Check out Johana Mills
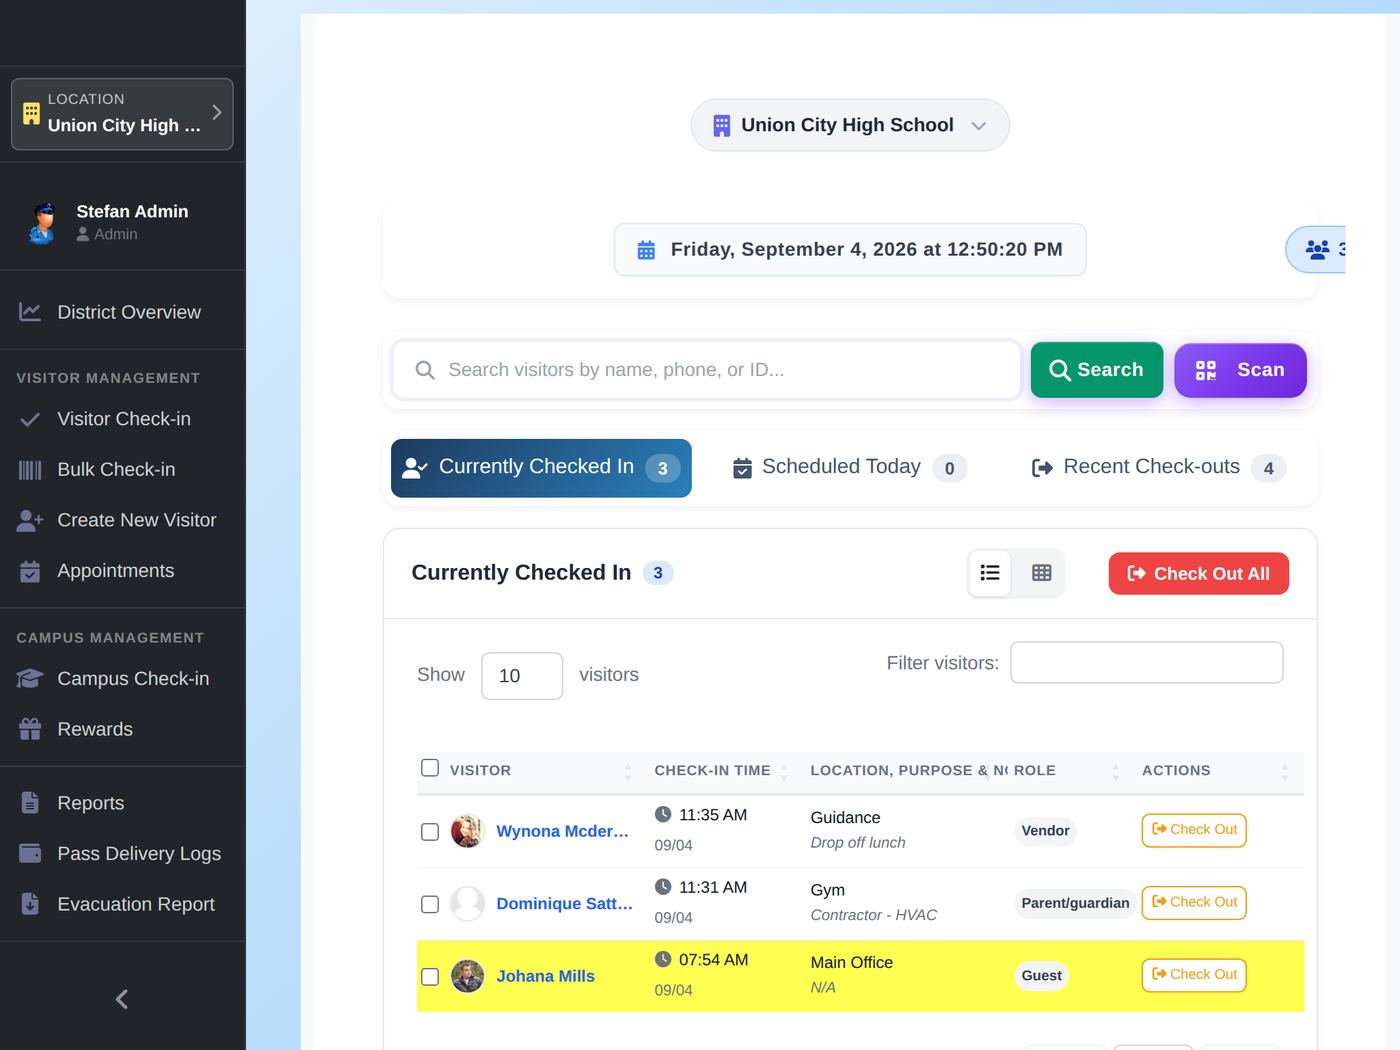This screenshot has height=1050, width=1400. 1194,975
